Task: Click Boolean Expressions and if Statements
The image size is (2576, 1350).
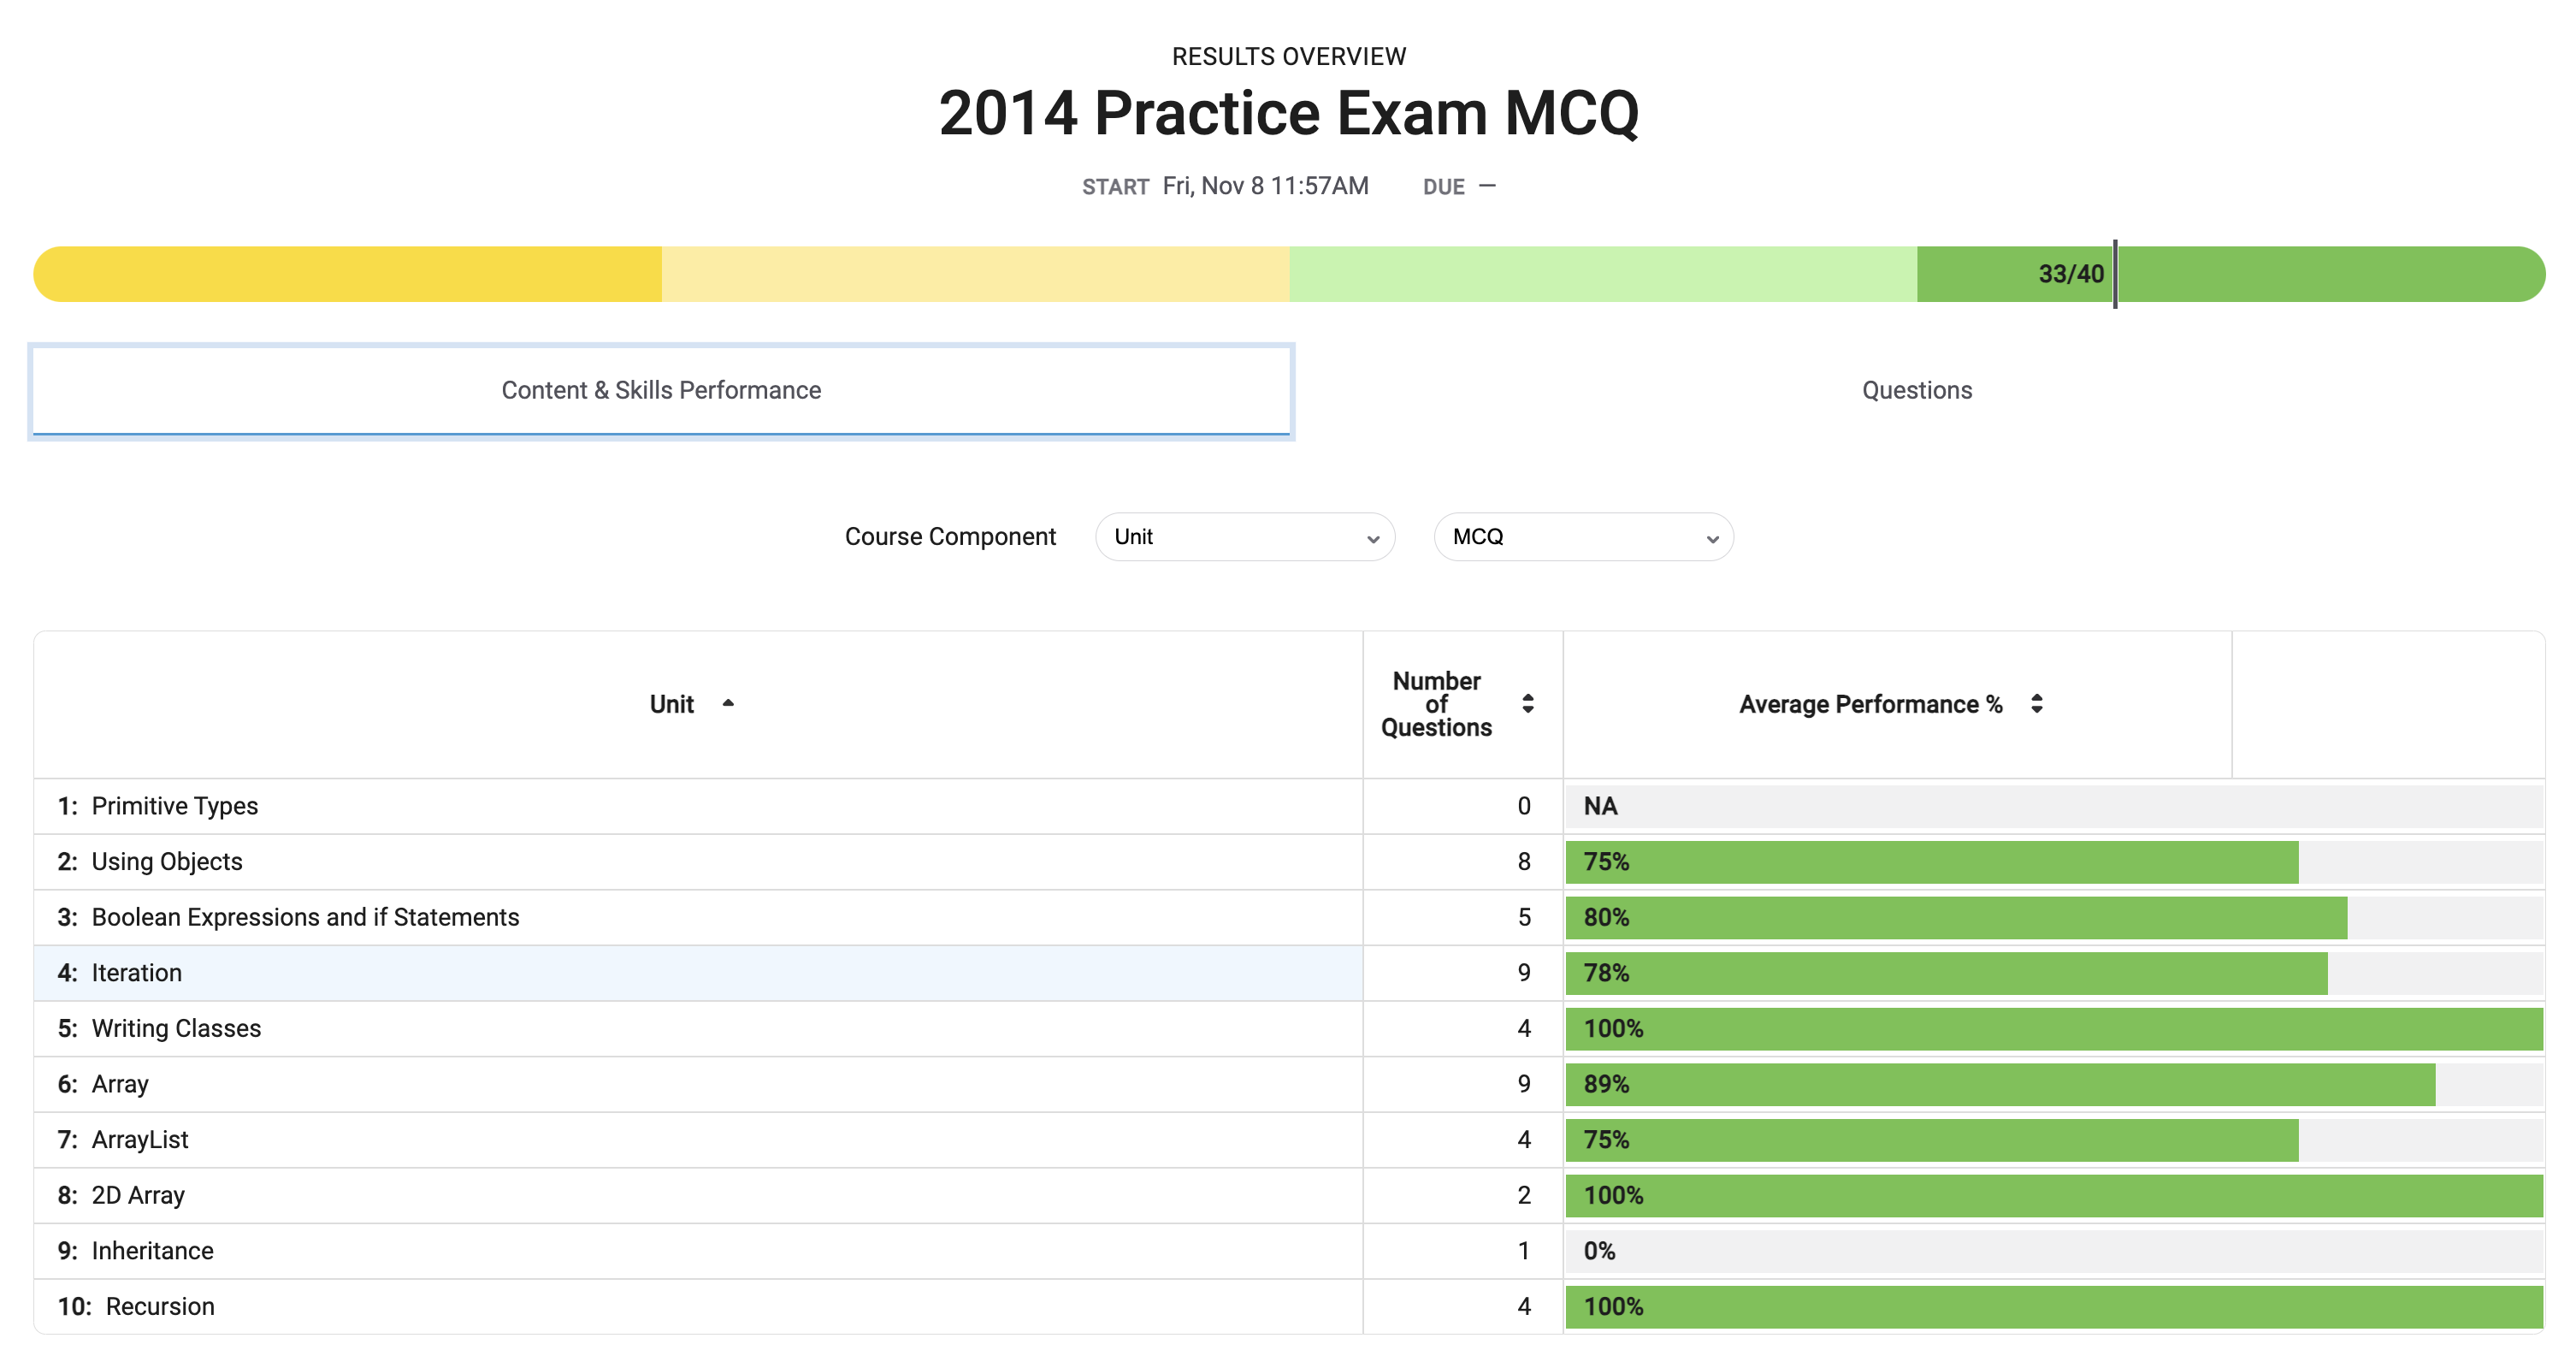Action: pos(305,917)
